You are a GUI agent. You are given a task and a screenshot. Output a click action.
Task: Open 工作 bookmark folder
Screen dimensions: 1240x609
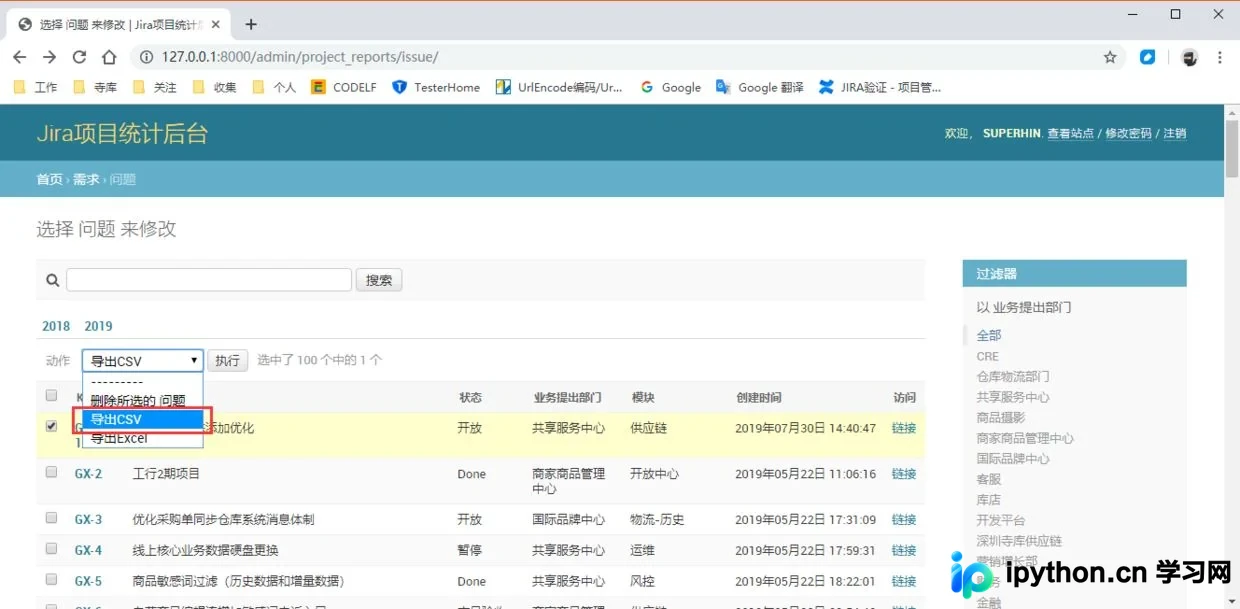point(35,87)
